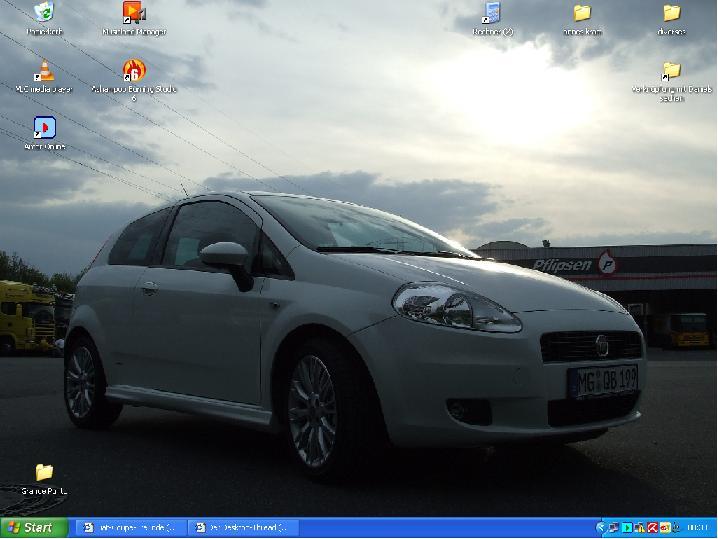Launch Ashampoo Burning Studio 6
This screenshot has height=539, width=718.
[x=134, y=71]
